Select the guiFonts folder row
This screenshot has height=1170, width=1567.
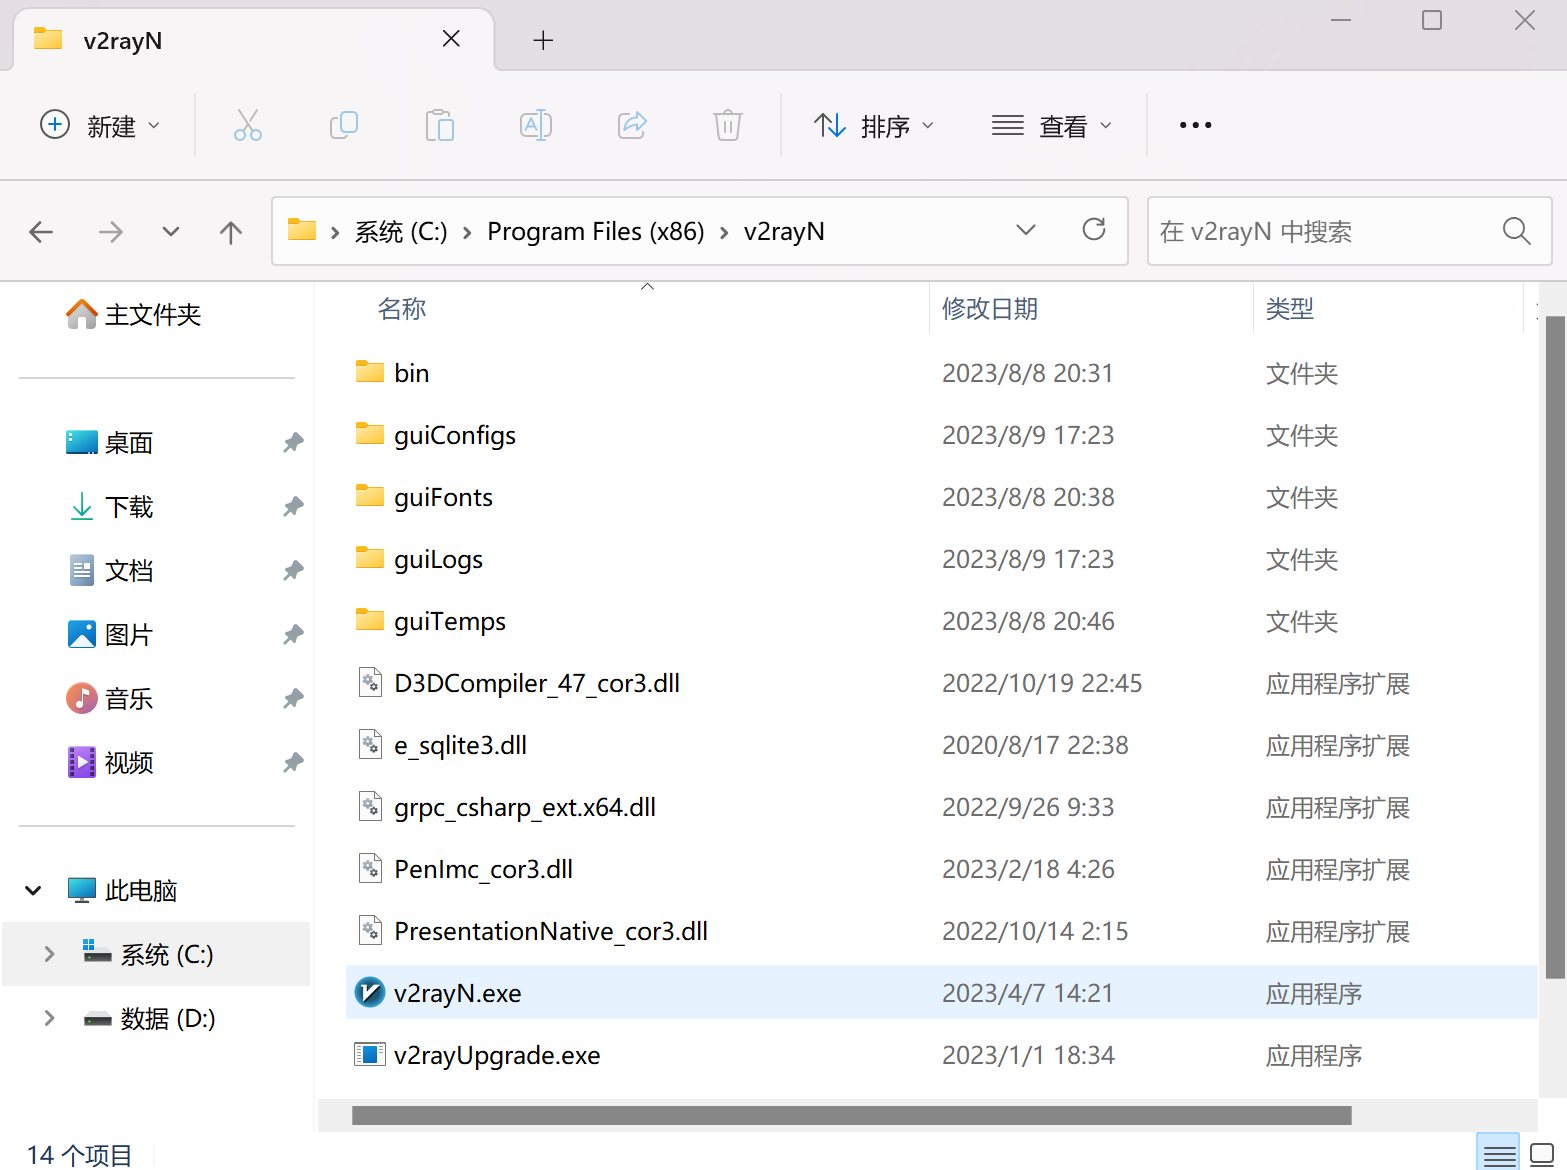(941, 496)
